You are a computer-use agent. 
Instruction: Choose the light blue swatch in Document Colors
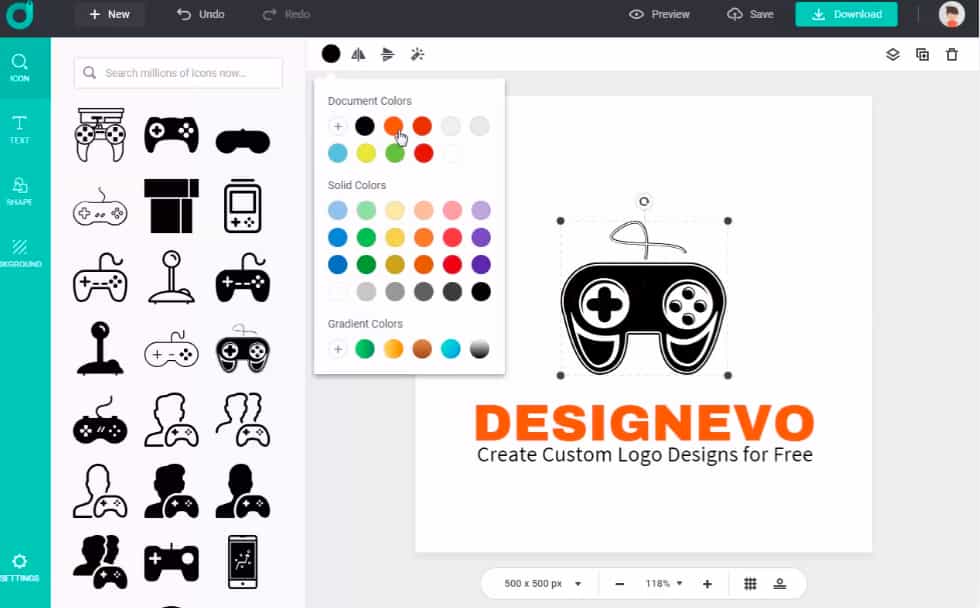point(338,153)
